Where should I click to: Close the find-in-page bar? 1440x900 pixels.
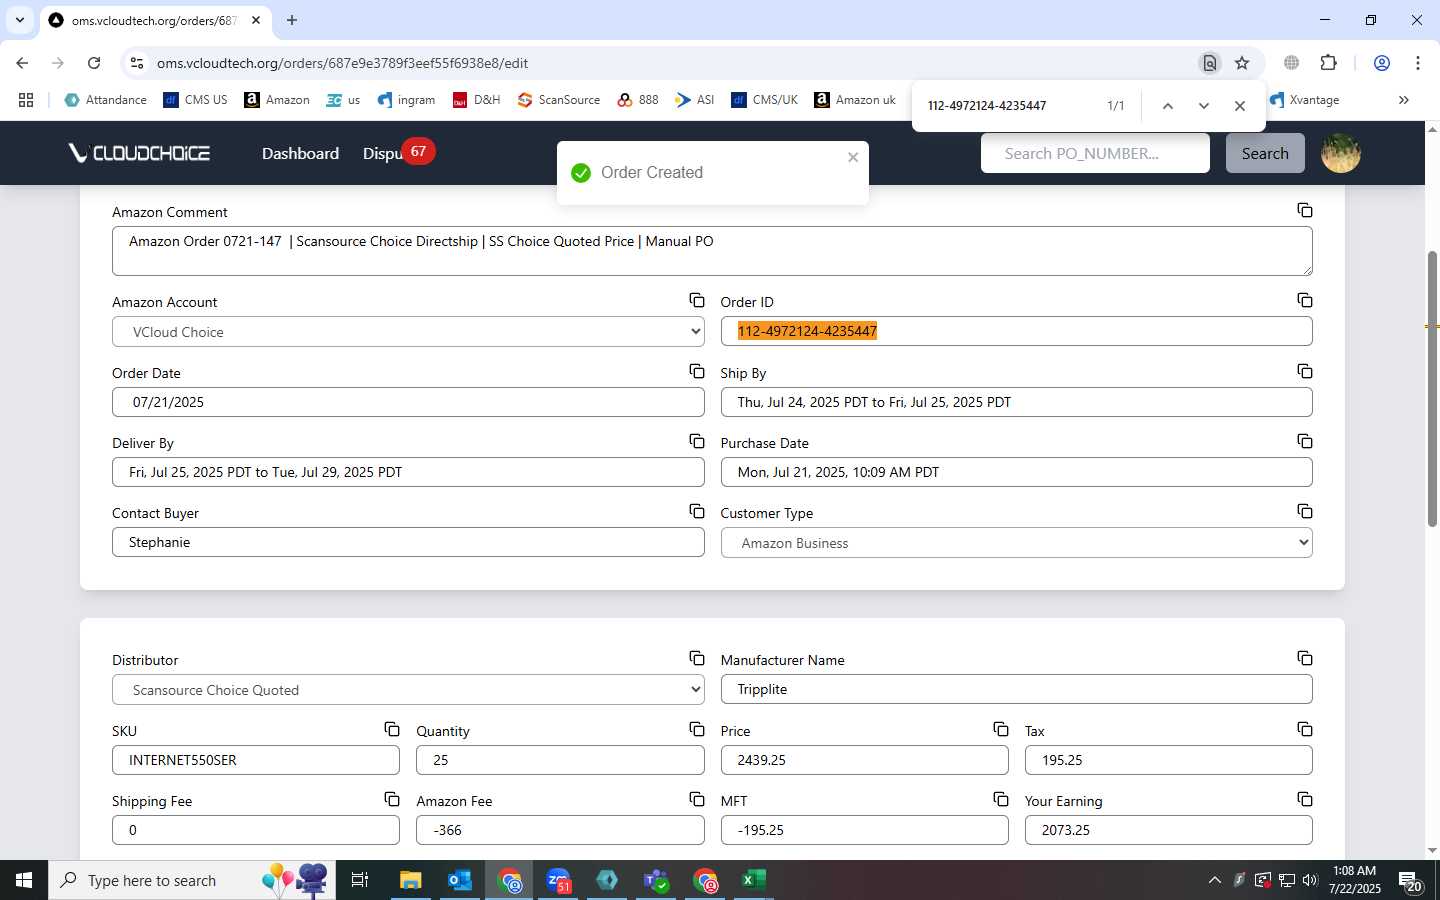(x=1240, y=106)
